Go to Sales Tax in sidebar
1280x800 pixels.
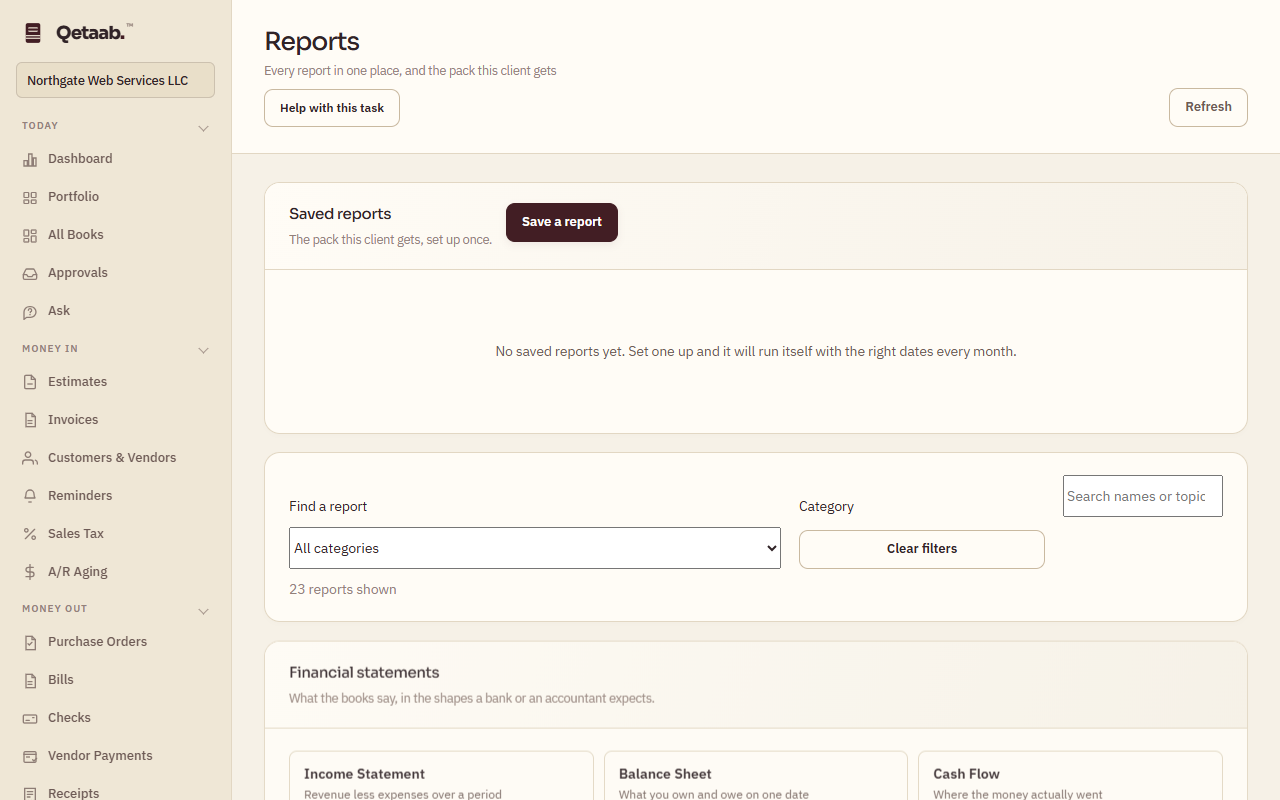coord(116,534)
